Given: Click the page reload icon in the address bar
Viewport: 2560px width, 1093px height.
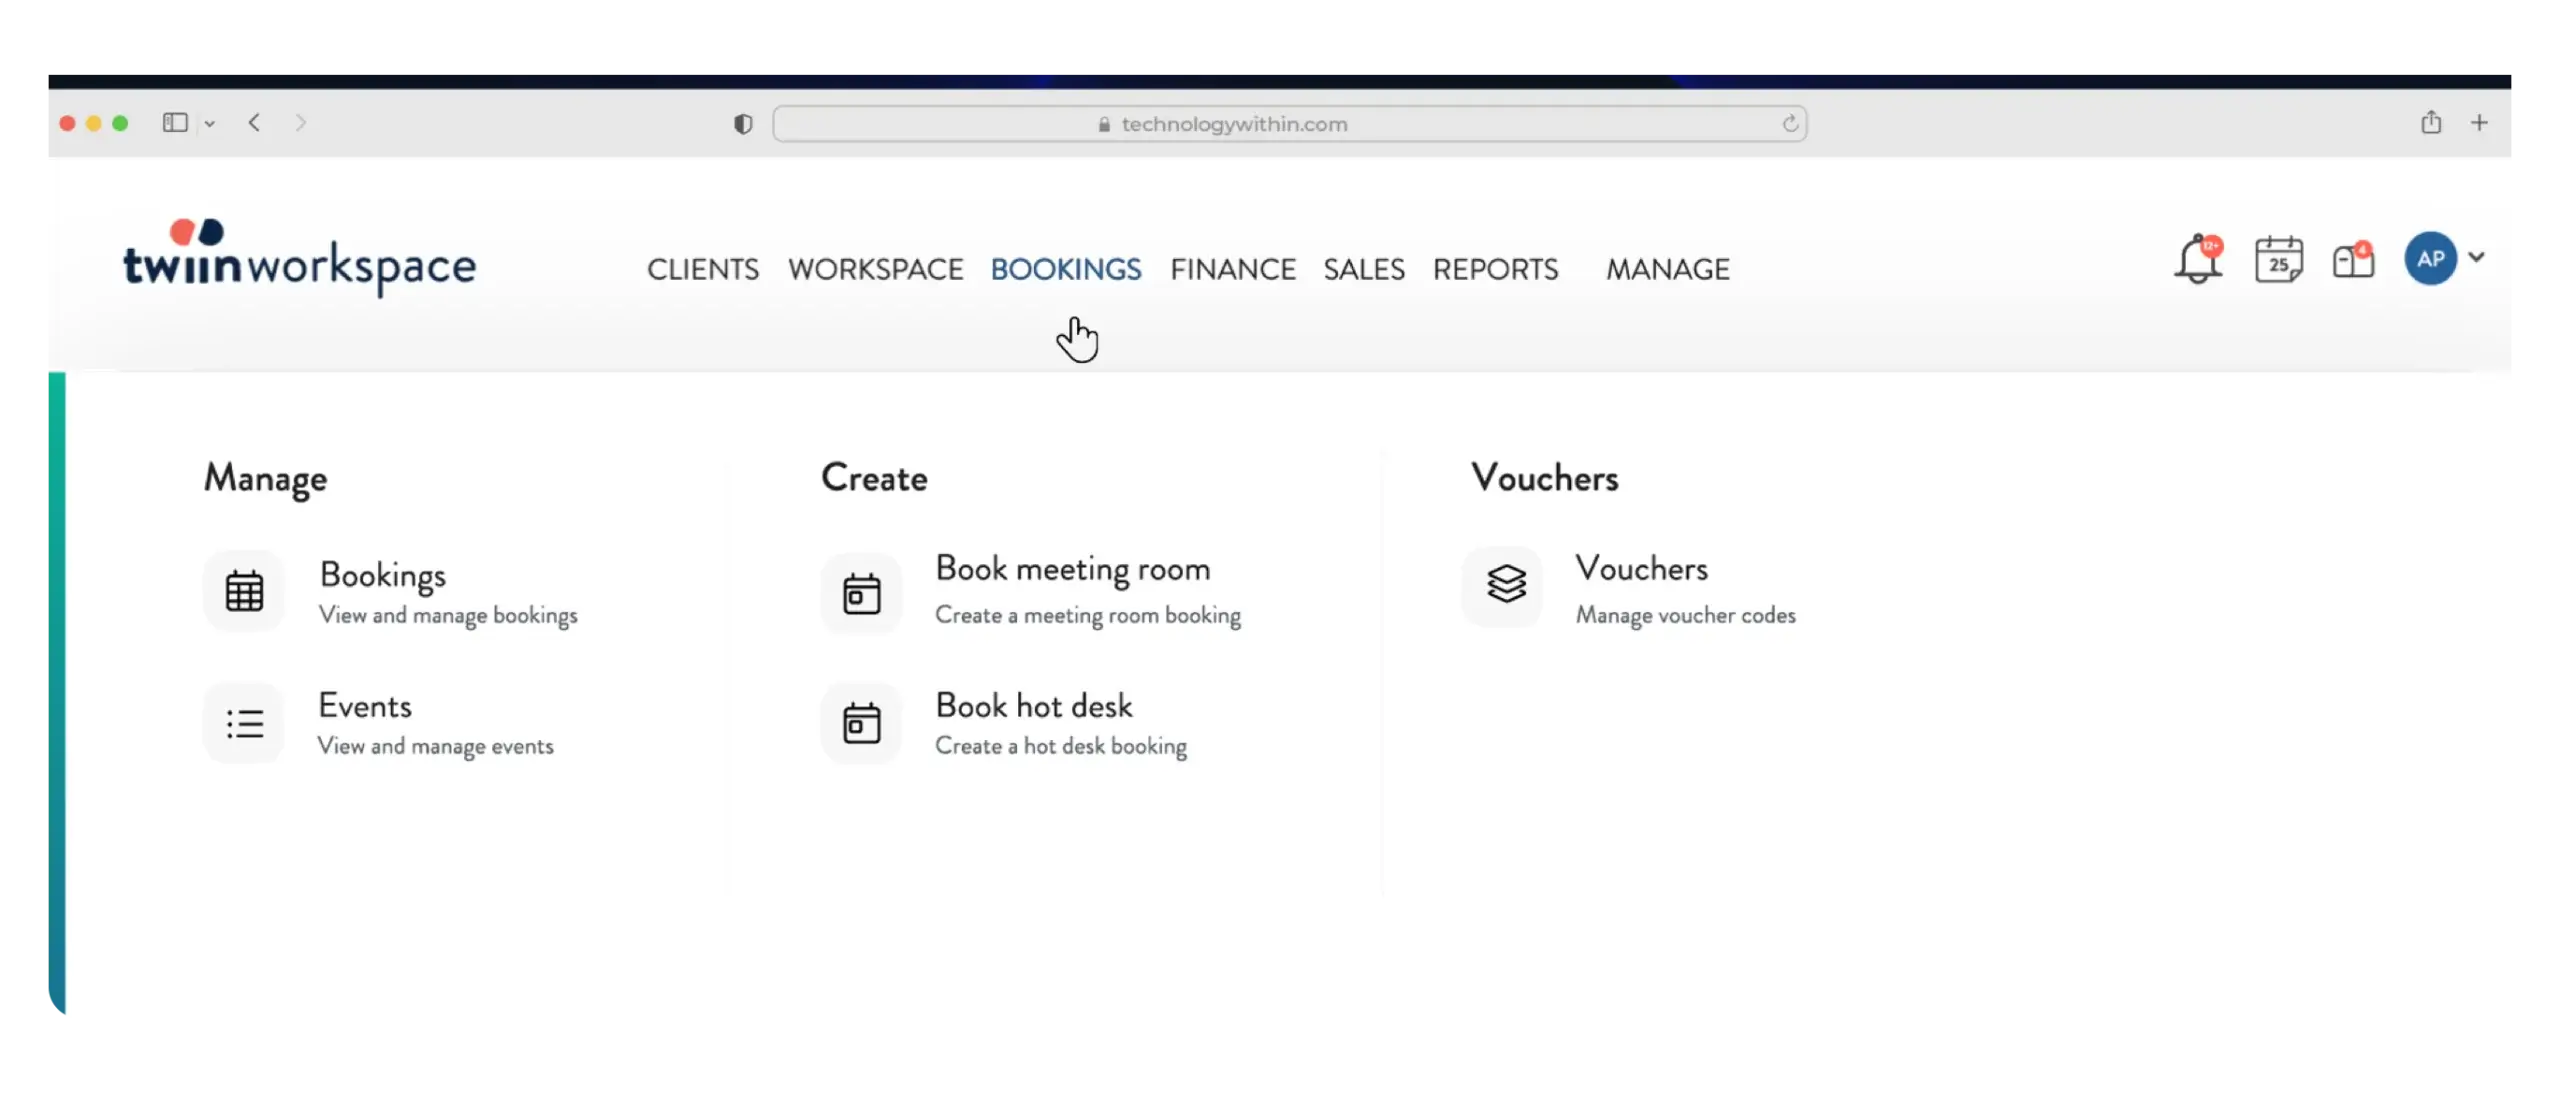Looking at the screenshot, I should [1789, 124].
